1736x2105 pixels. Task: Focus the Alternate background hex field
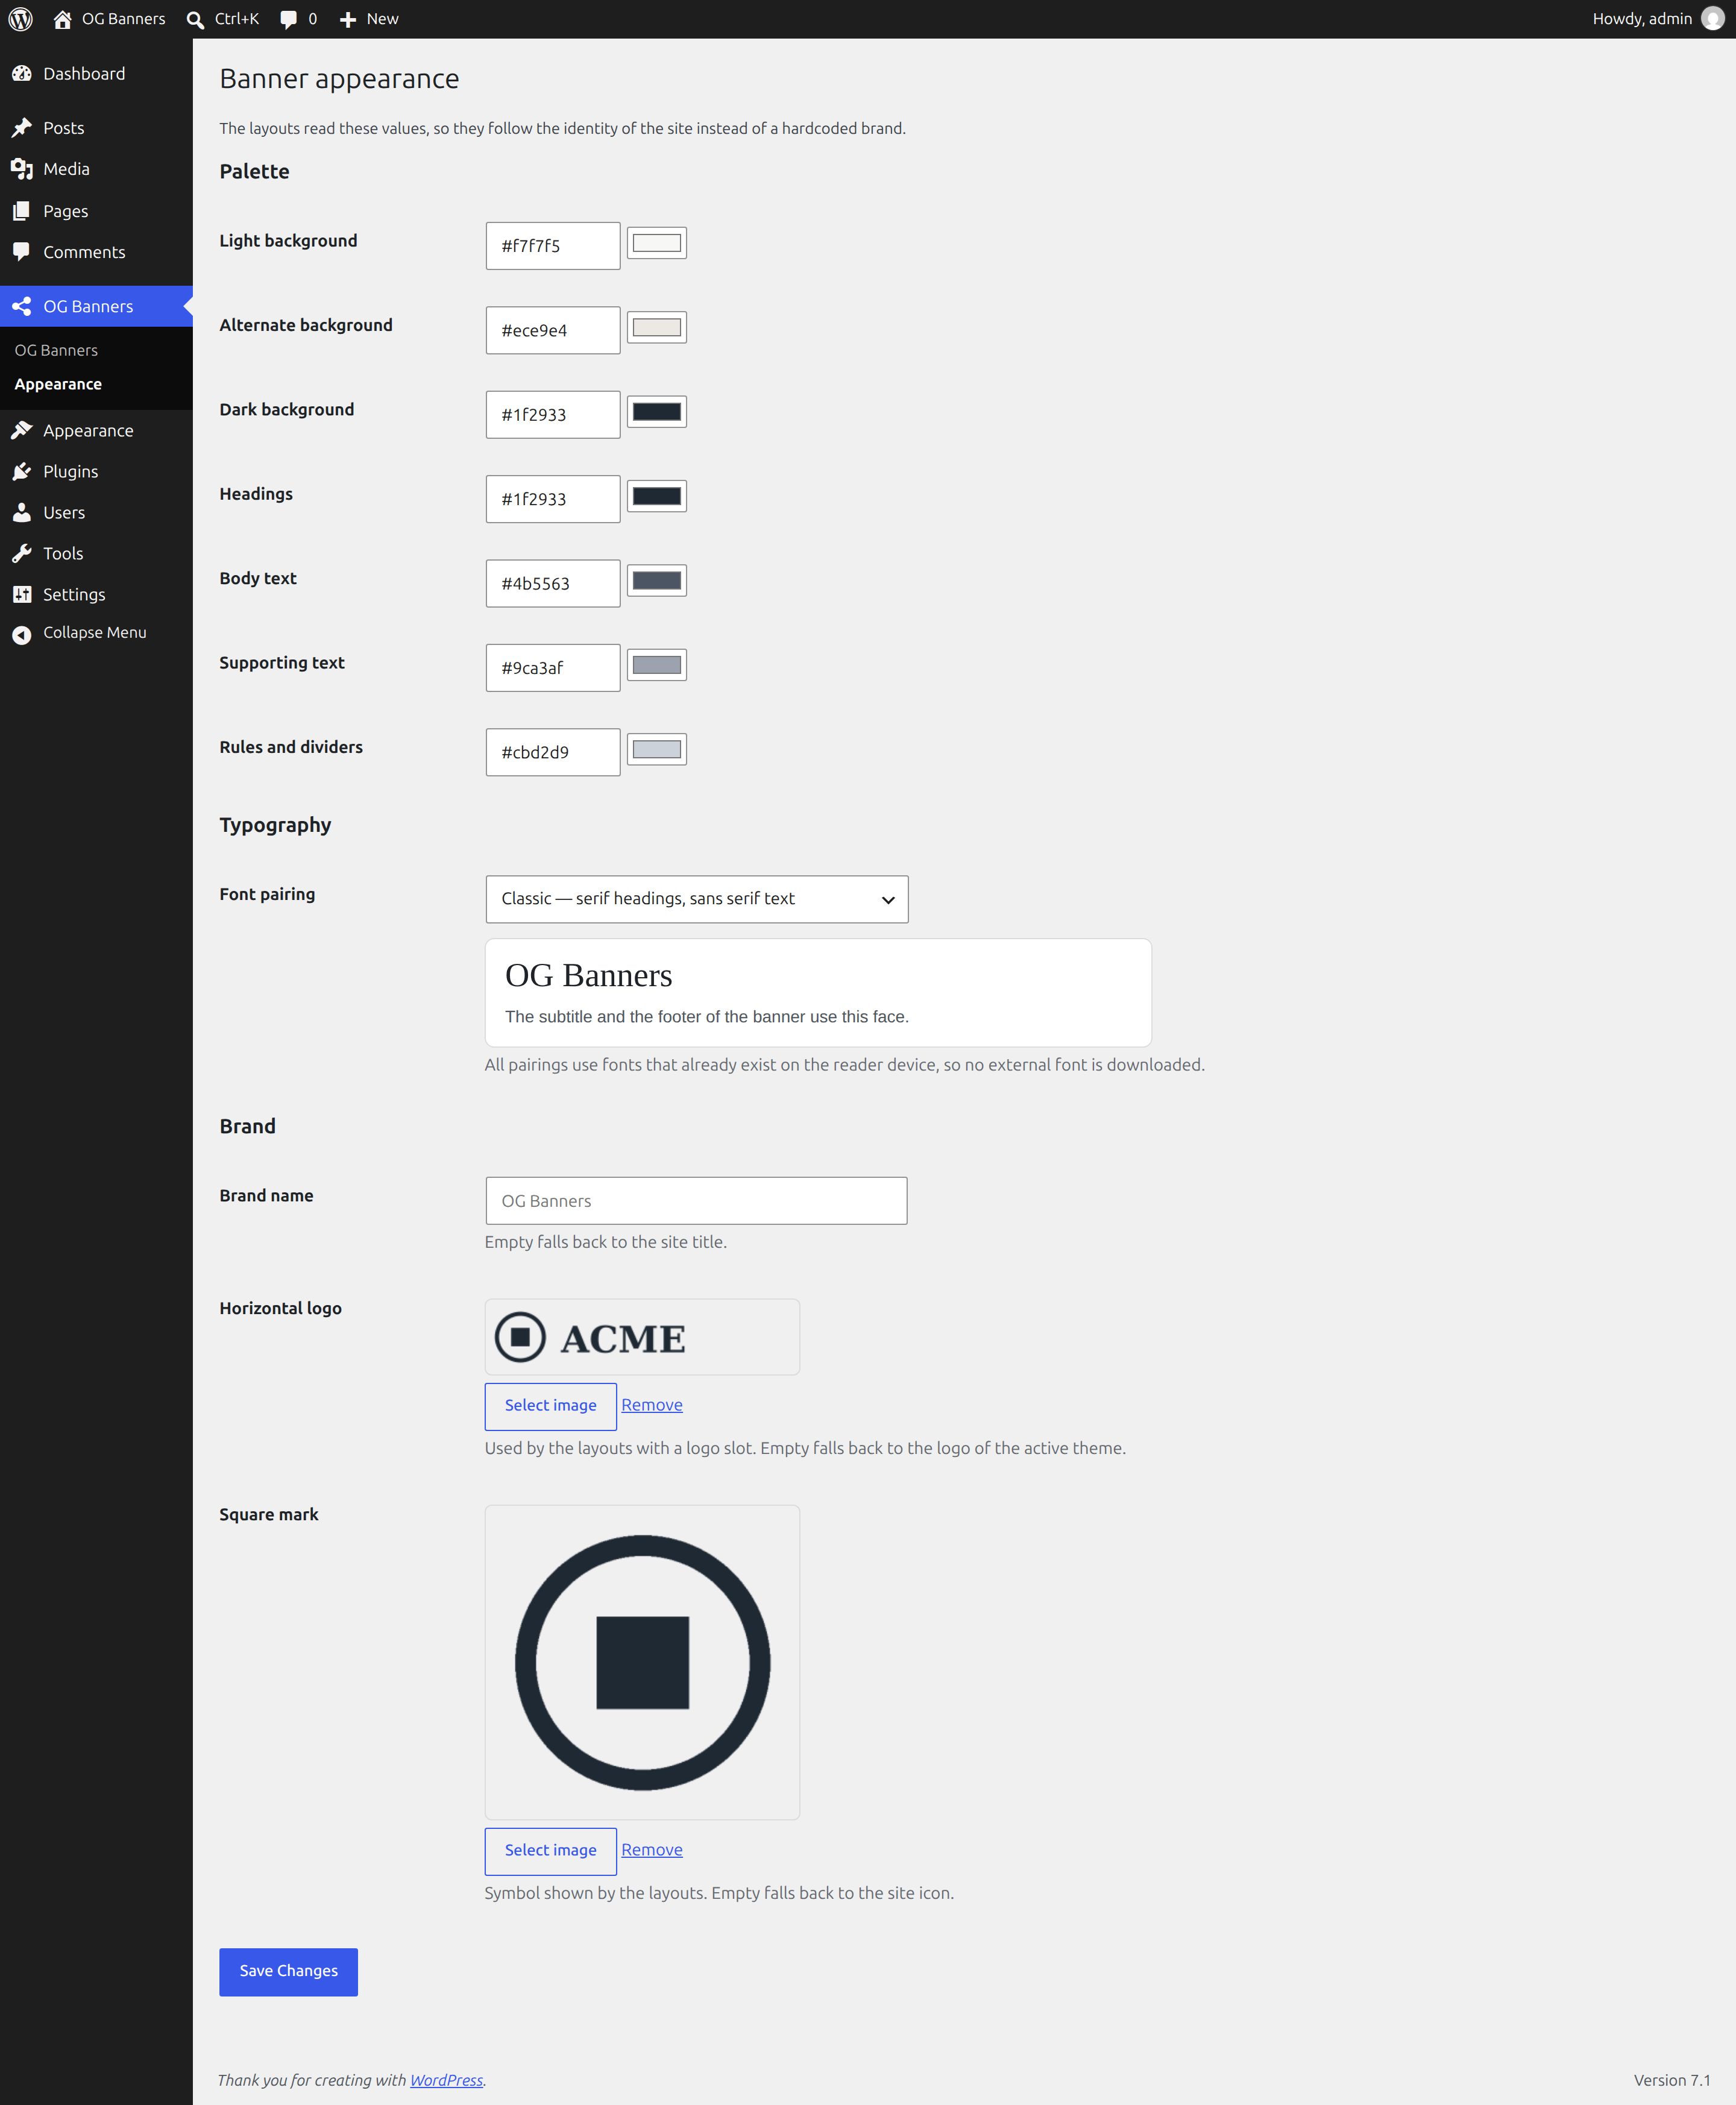553,330
